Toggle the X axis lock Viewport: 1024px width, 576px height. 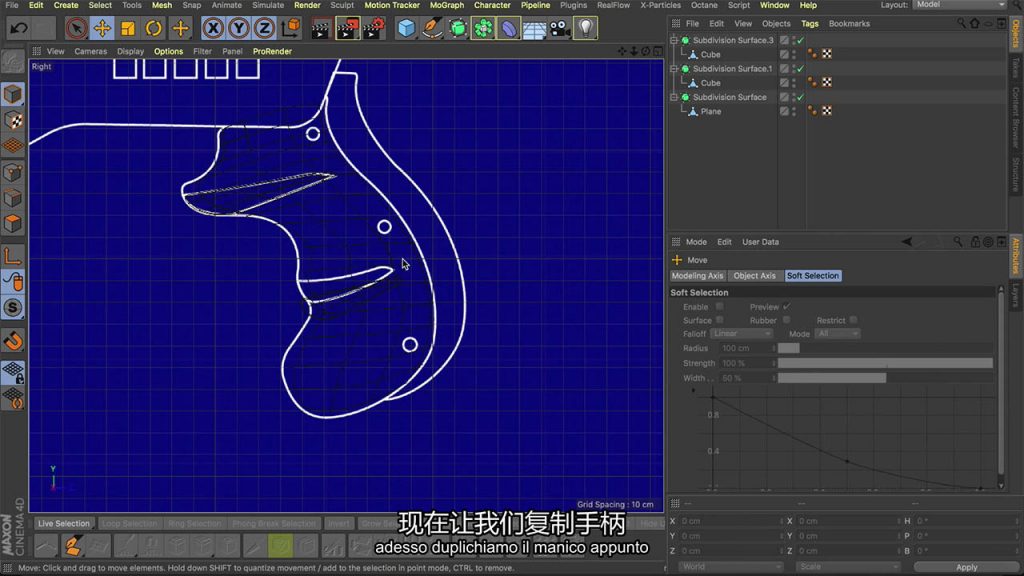point(213,28)
